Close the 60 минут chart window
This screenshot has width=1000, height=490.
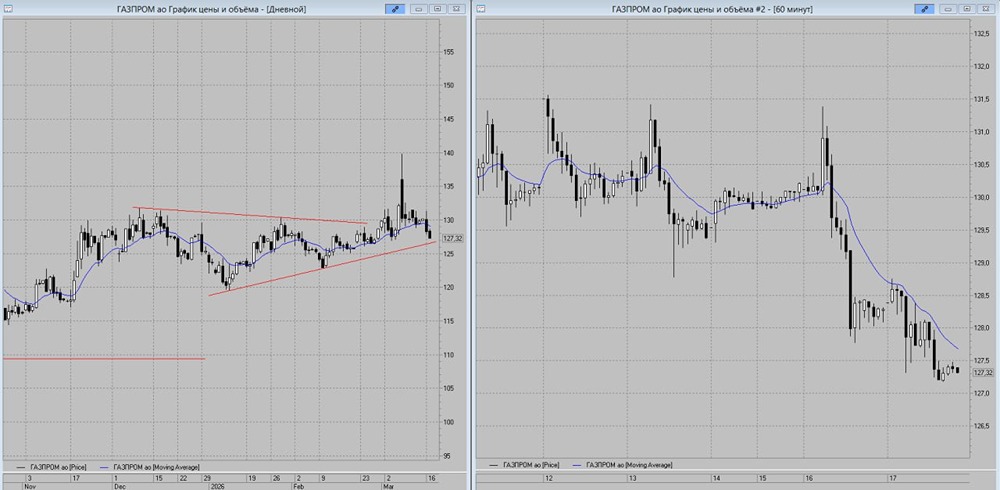coord(986,9)
